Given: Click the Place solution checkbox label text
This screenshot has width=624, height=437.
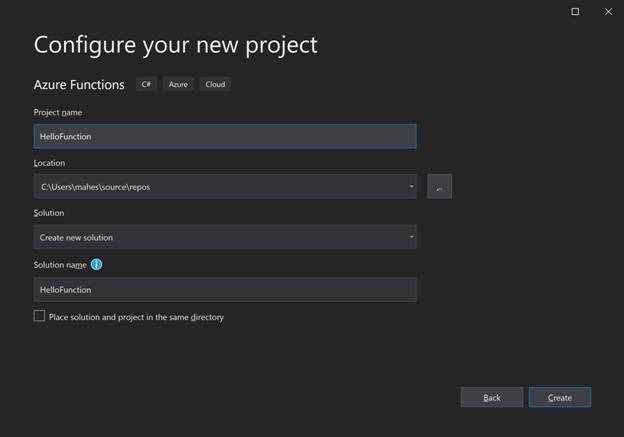Looking at the screenshot, I should 136,317.
